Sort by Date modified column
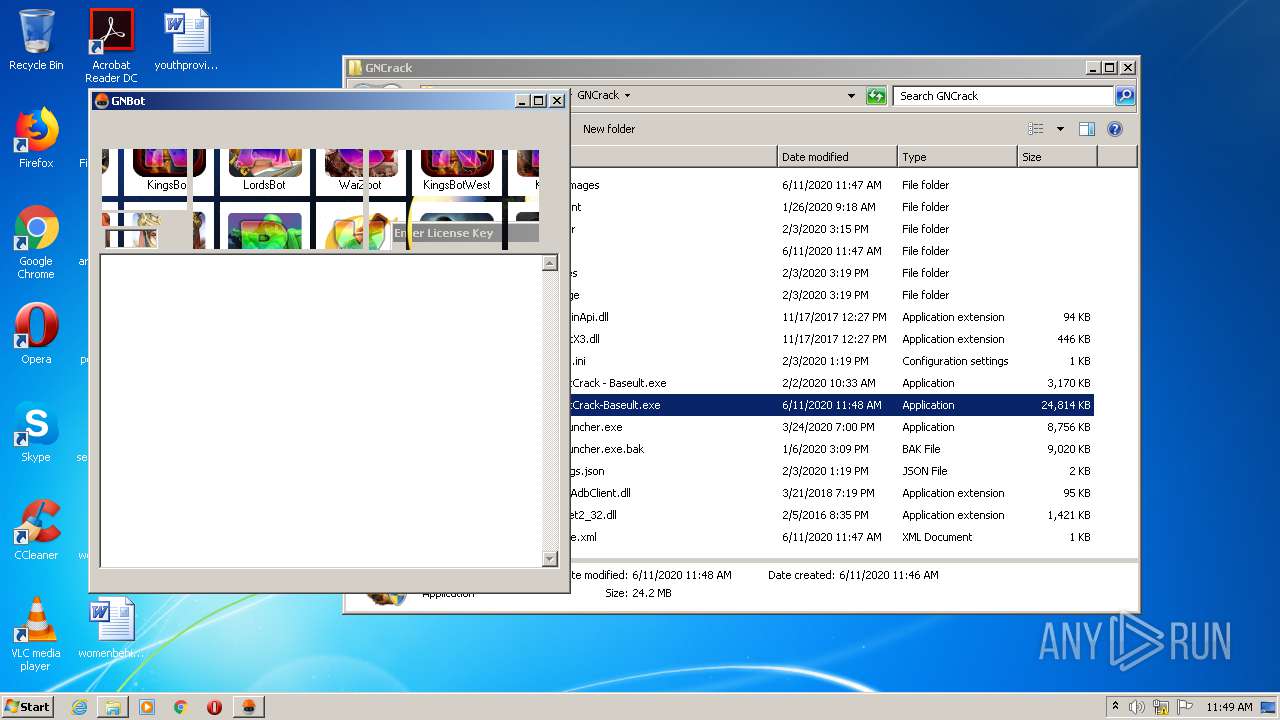This screenshot has width=1280, height=720. pos(837,157)
